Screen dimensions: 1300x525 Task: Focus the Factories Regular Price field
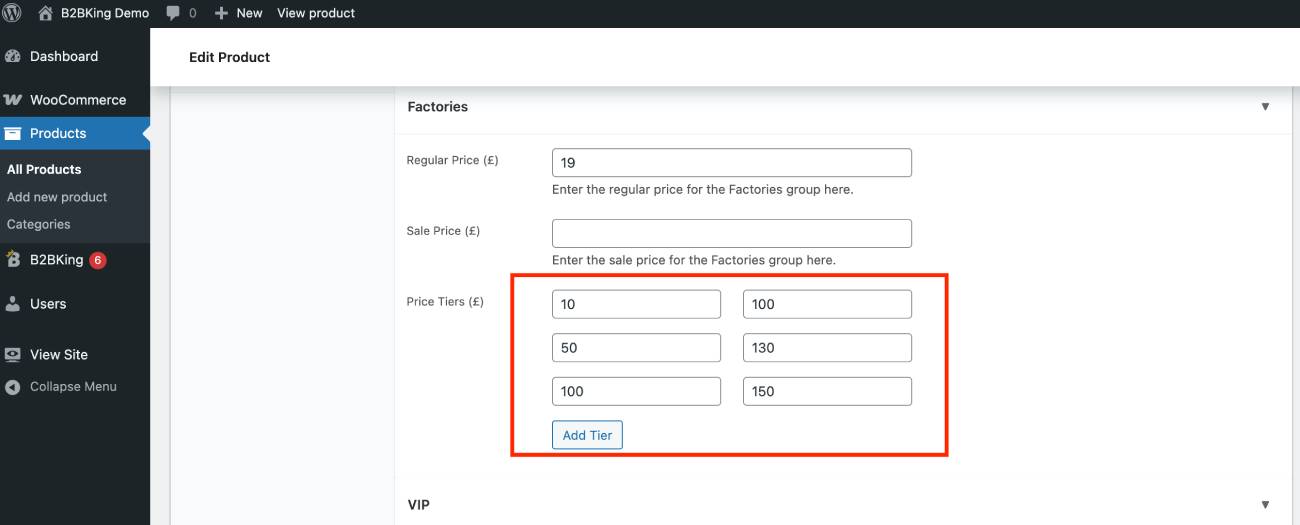[x=732, y=163]
